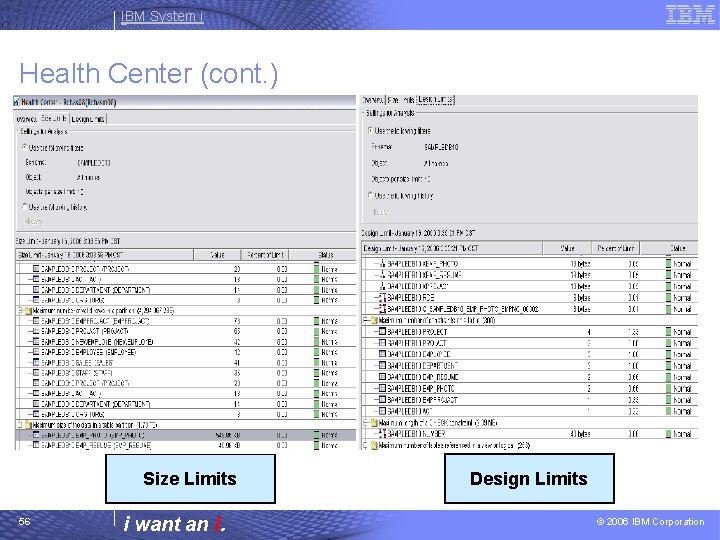Click Design Limit January 18 first column header

pyautogui.click(x=453, y=248)
